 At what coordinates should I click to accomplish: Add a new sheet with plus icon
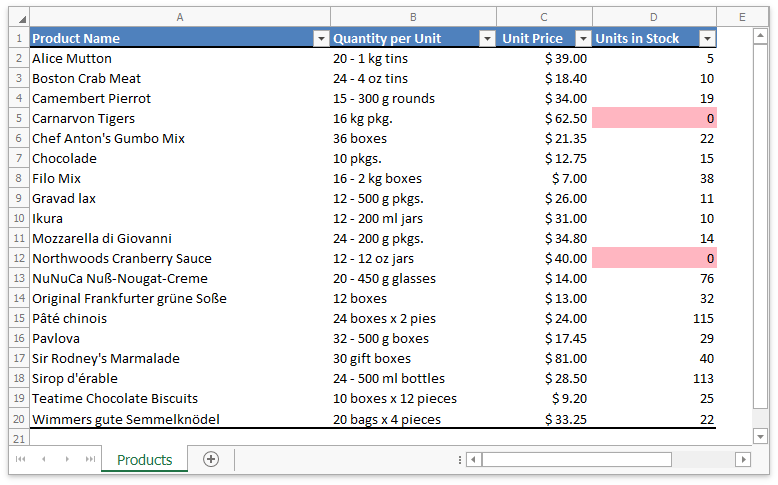[x=211, y=459]
